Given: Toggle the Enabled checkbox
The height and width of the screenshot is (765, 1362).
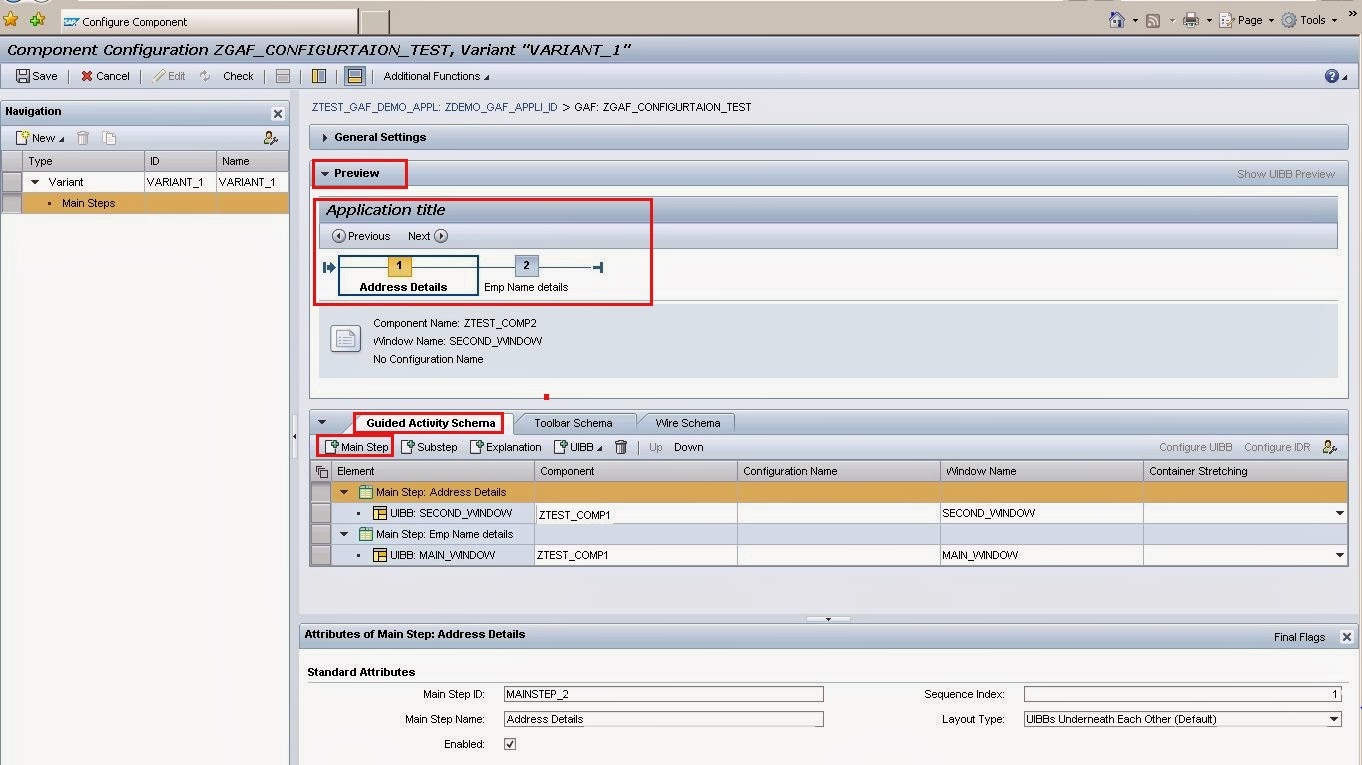Looking at the screenshot, I should (x=510, y=744).
